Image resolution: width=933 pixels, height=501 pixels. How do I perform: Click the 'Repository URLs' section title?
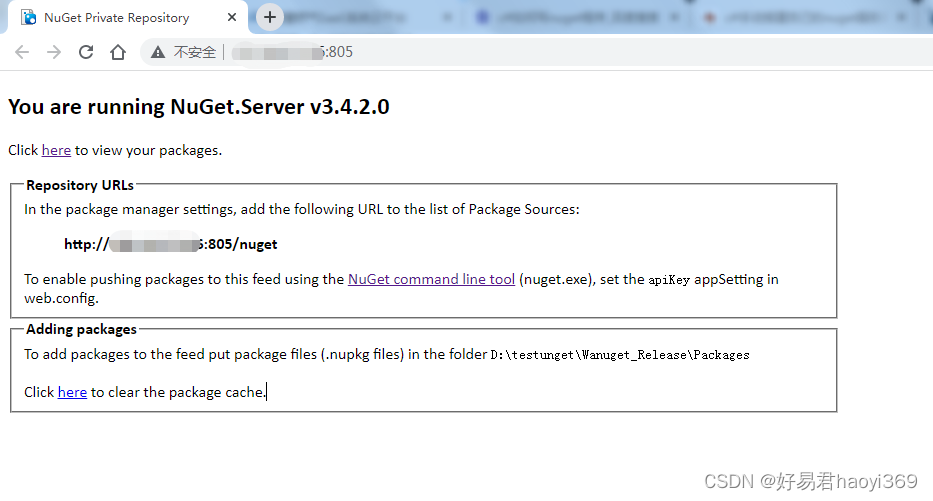(80, 185)
